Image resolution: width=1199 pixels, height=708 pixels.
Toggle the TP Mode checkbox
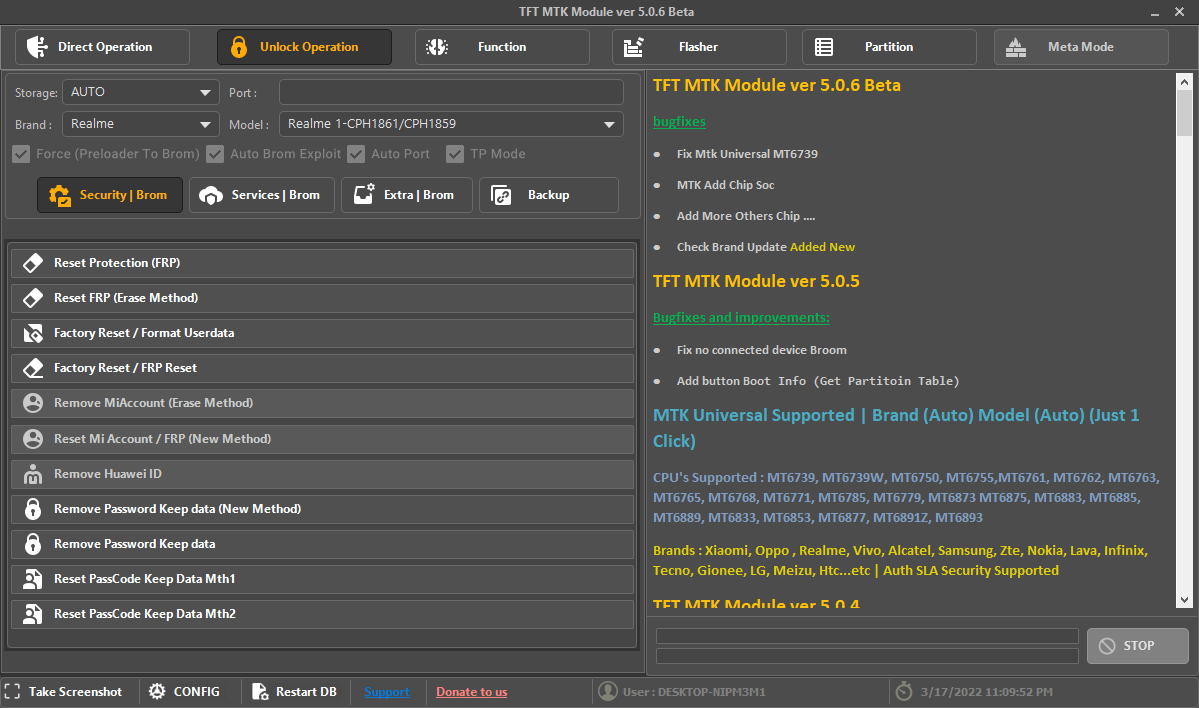455,154
